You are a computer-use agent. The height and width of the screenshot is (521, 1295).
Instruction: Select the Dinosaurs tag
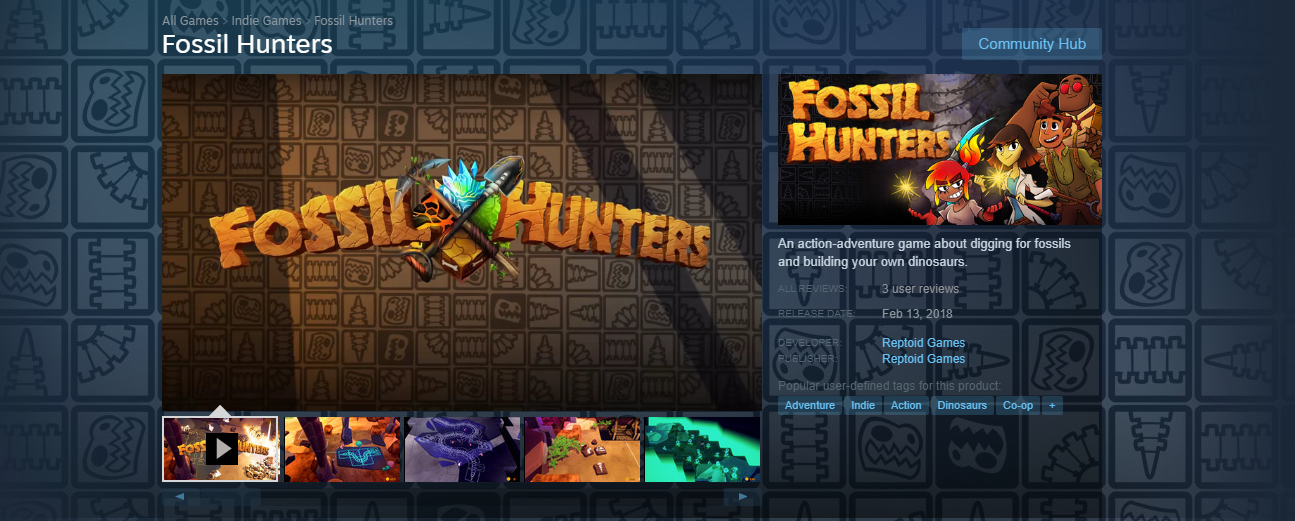962,405
